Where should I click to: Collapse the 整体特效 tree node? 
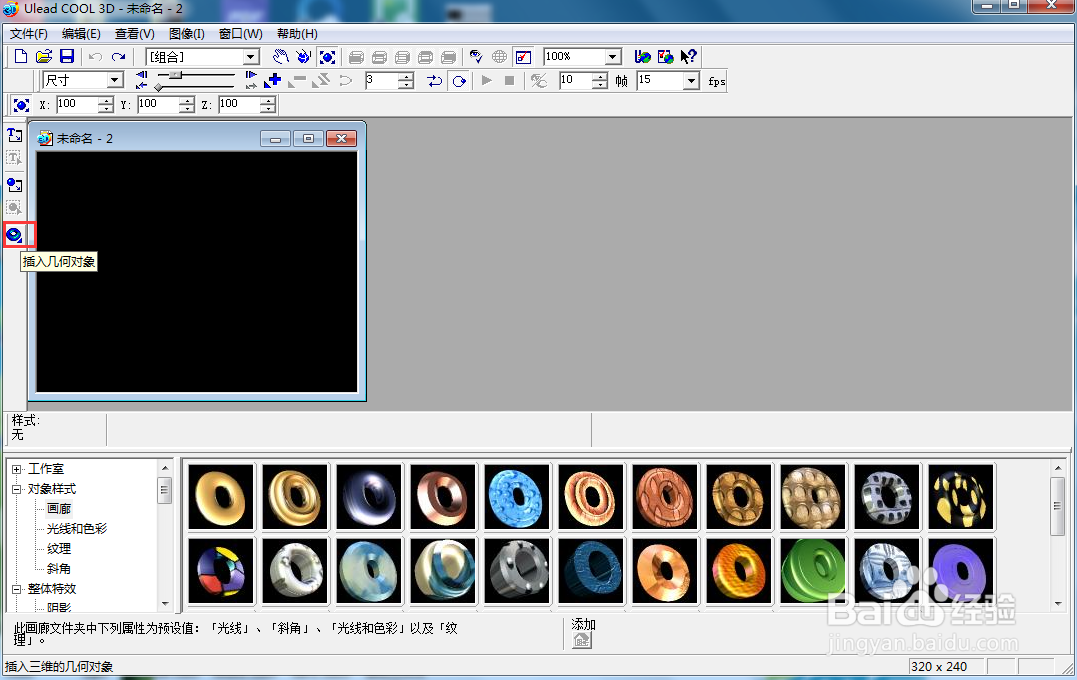point(16,589)
